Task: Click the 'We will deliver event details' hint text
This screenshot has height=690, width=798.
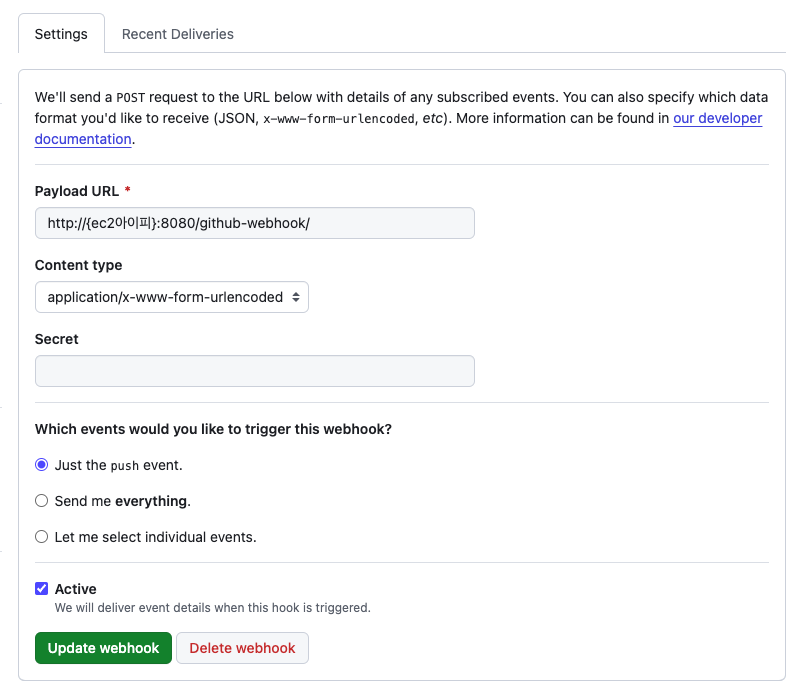Action: (x=213, y=608)
